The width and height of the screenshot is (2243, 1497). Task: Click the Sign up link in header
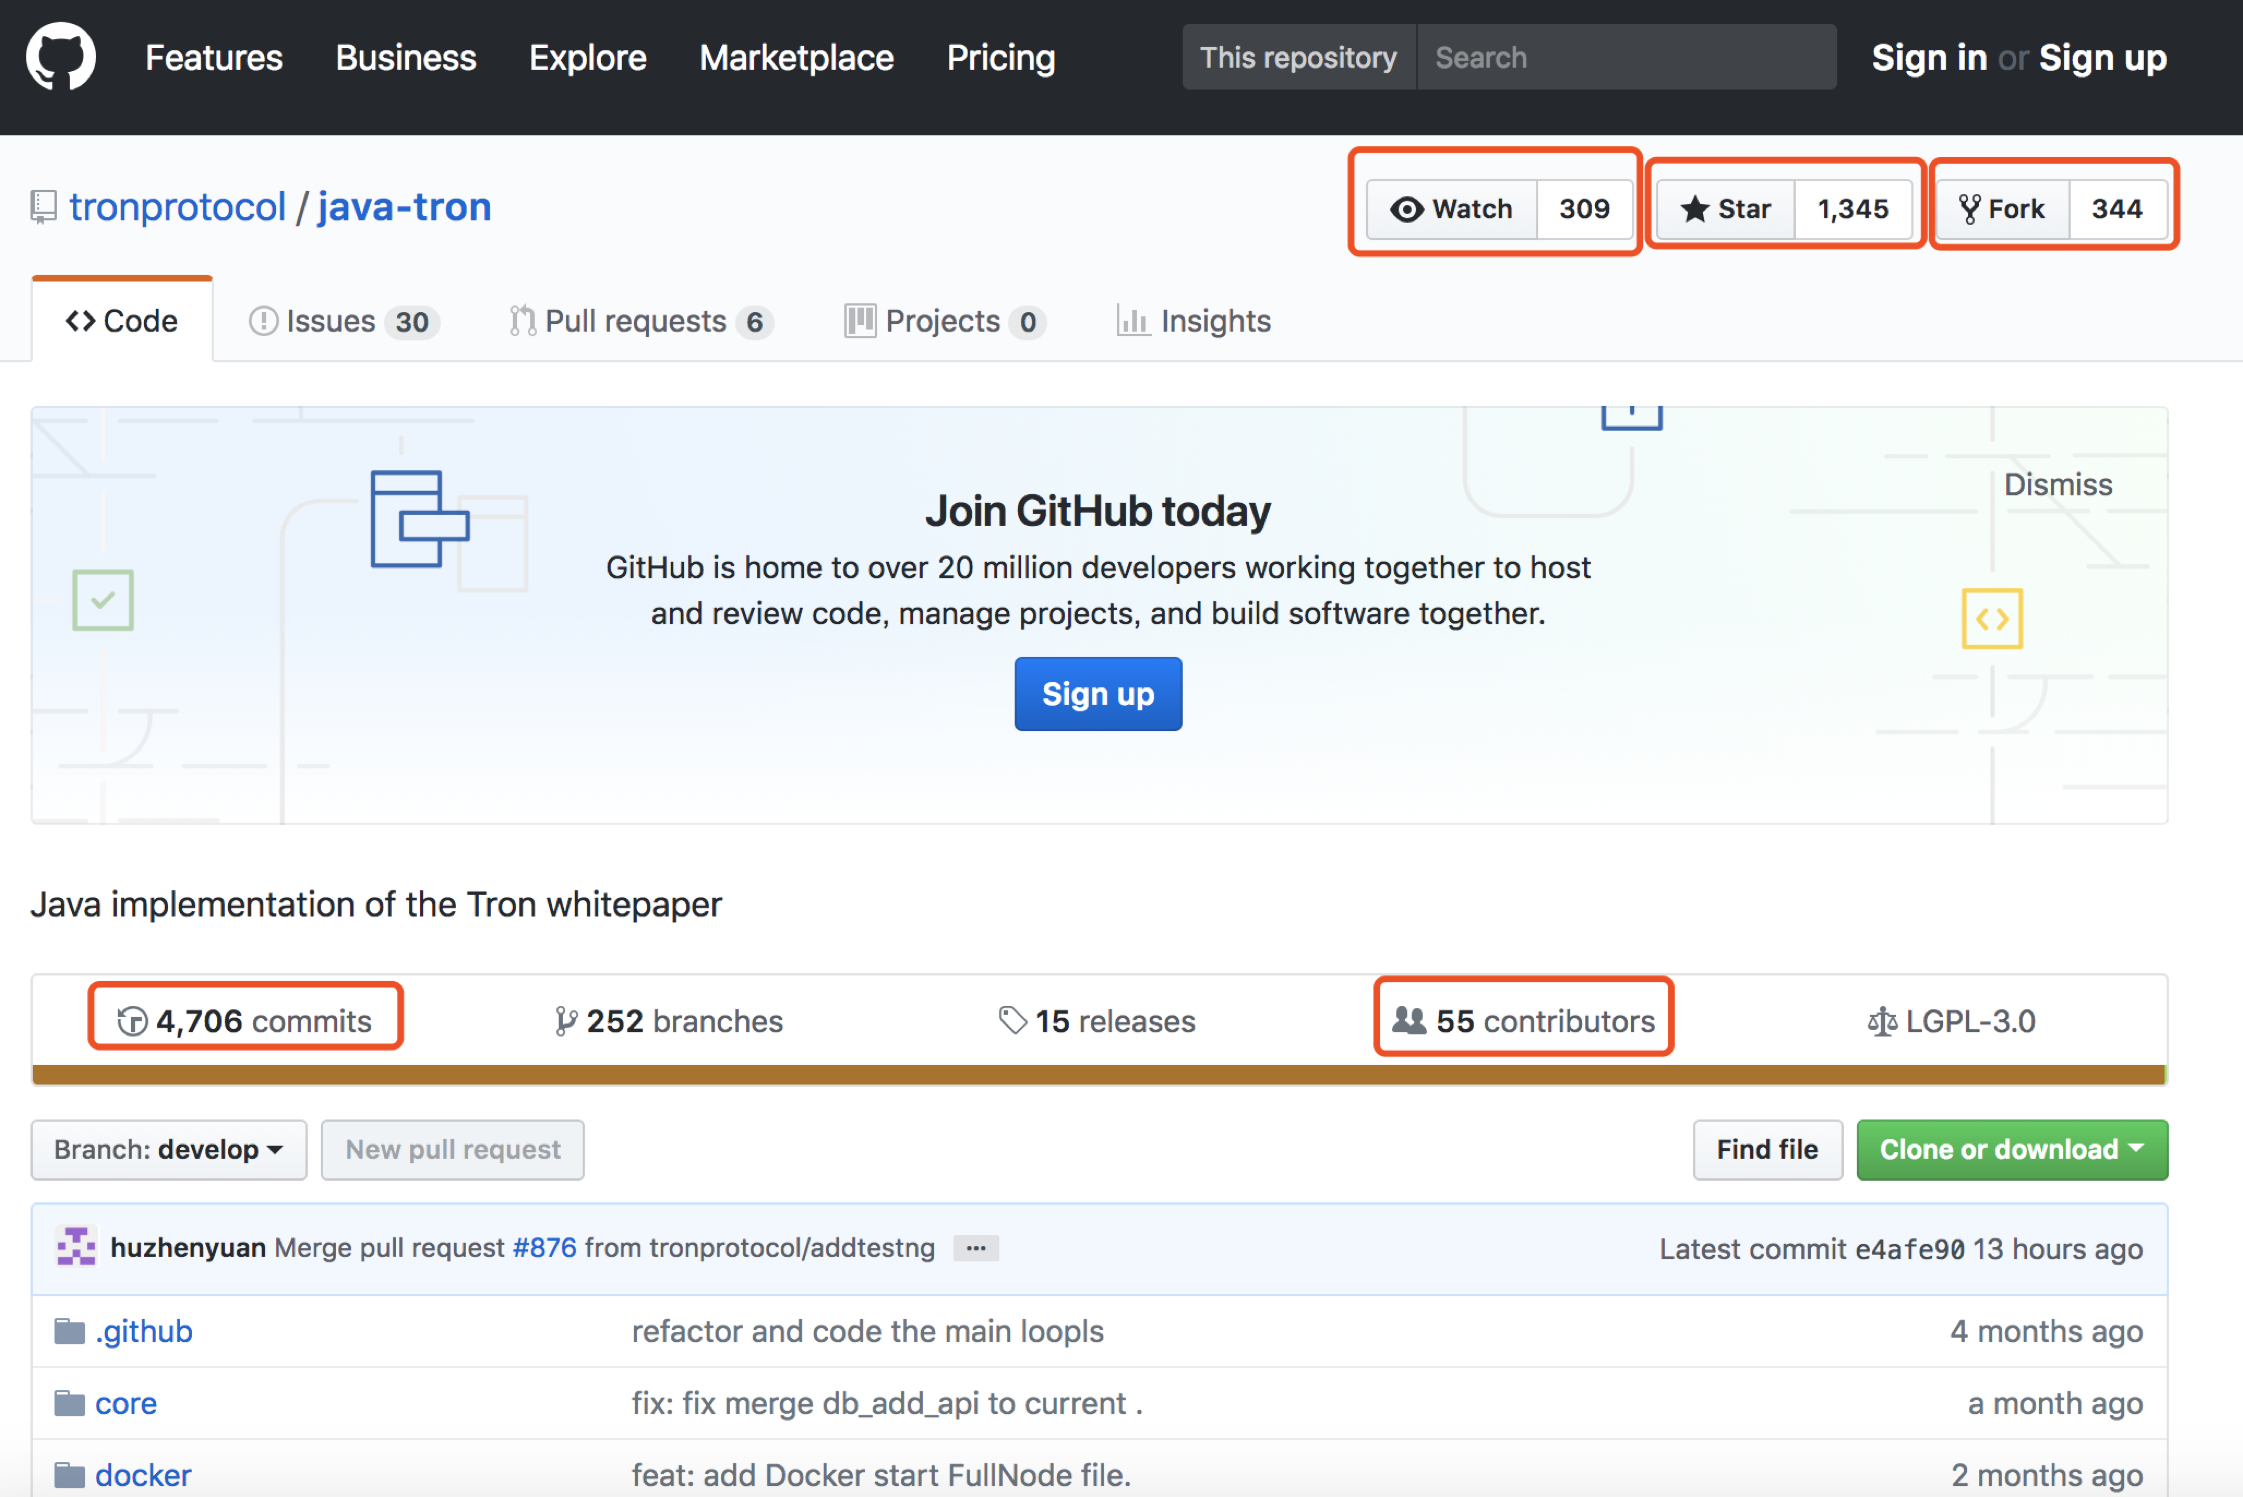coord(2103,58)
